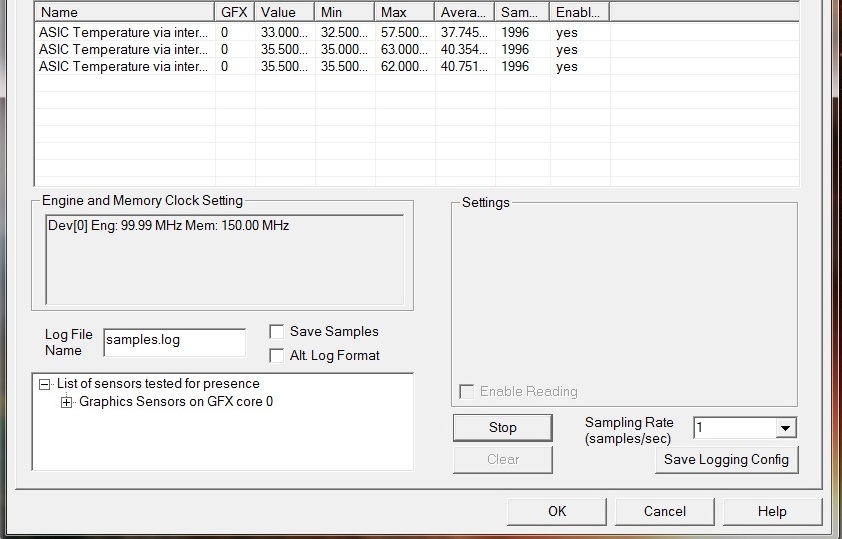Open Help for this dialog
Screen dimensions: 842x539
pyautogui.click(x=772, y=512)
